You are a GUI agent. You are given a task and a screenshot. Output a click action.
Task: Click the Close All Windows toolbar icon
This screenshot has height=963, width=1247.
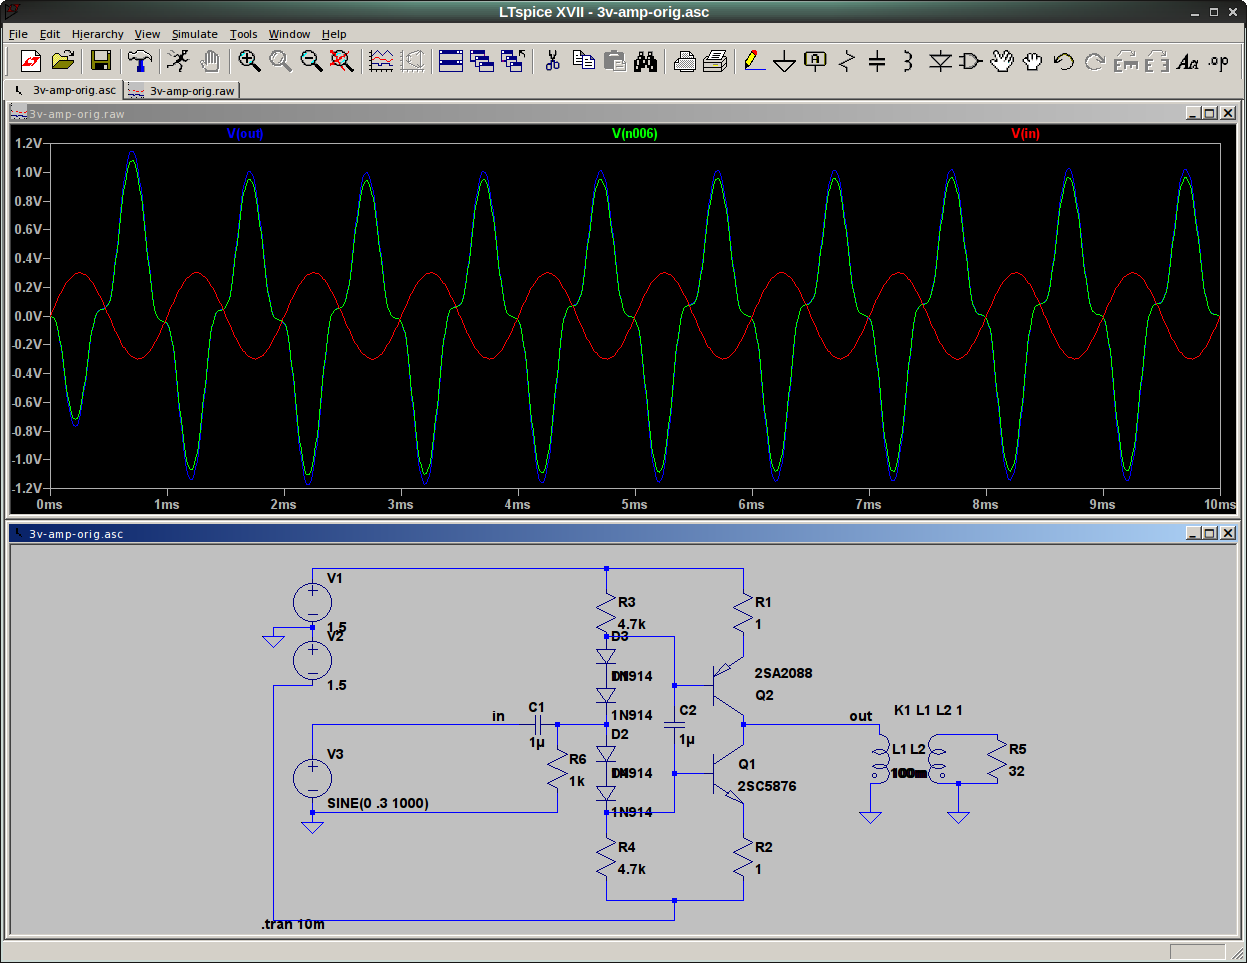513,61
